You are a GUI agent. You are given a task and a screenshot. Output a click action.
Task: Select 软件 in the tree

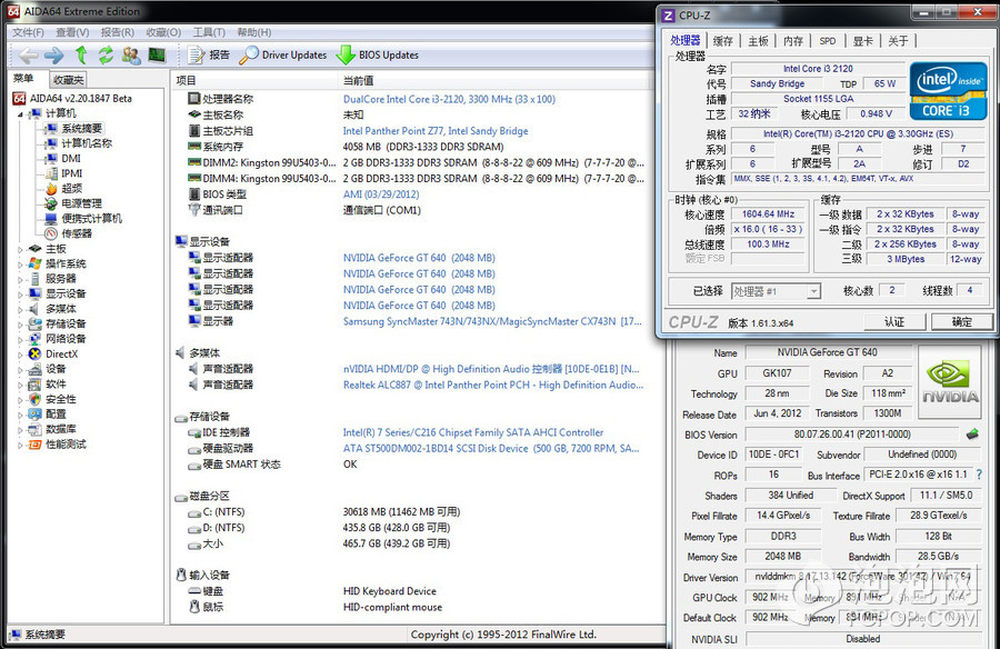55,384
